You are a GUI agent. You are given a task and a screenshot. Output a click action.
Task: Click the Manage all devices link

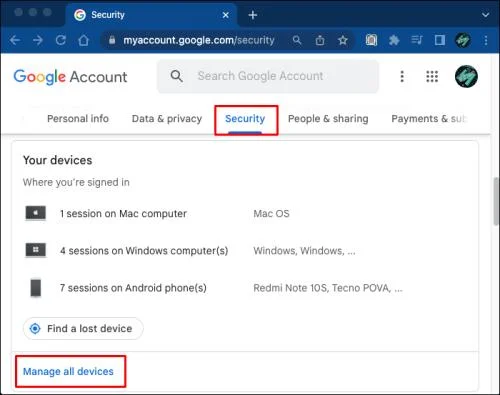tap(68, 371)
